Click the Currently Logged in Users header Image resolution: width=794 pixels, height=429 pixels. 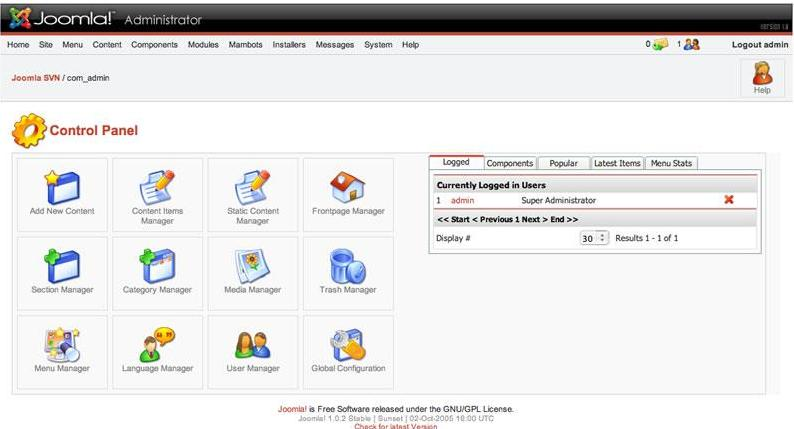491,185
